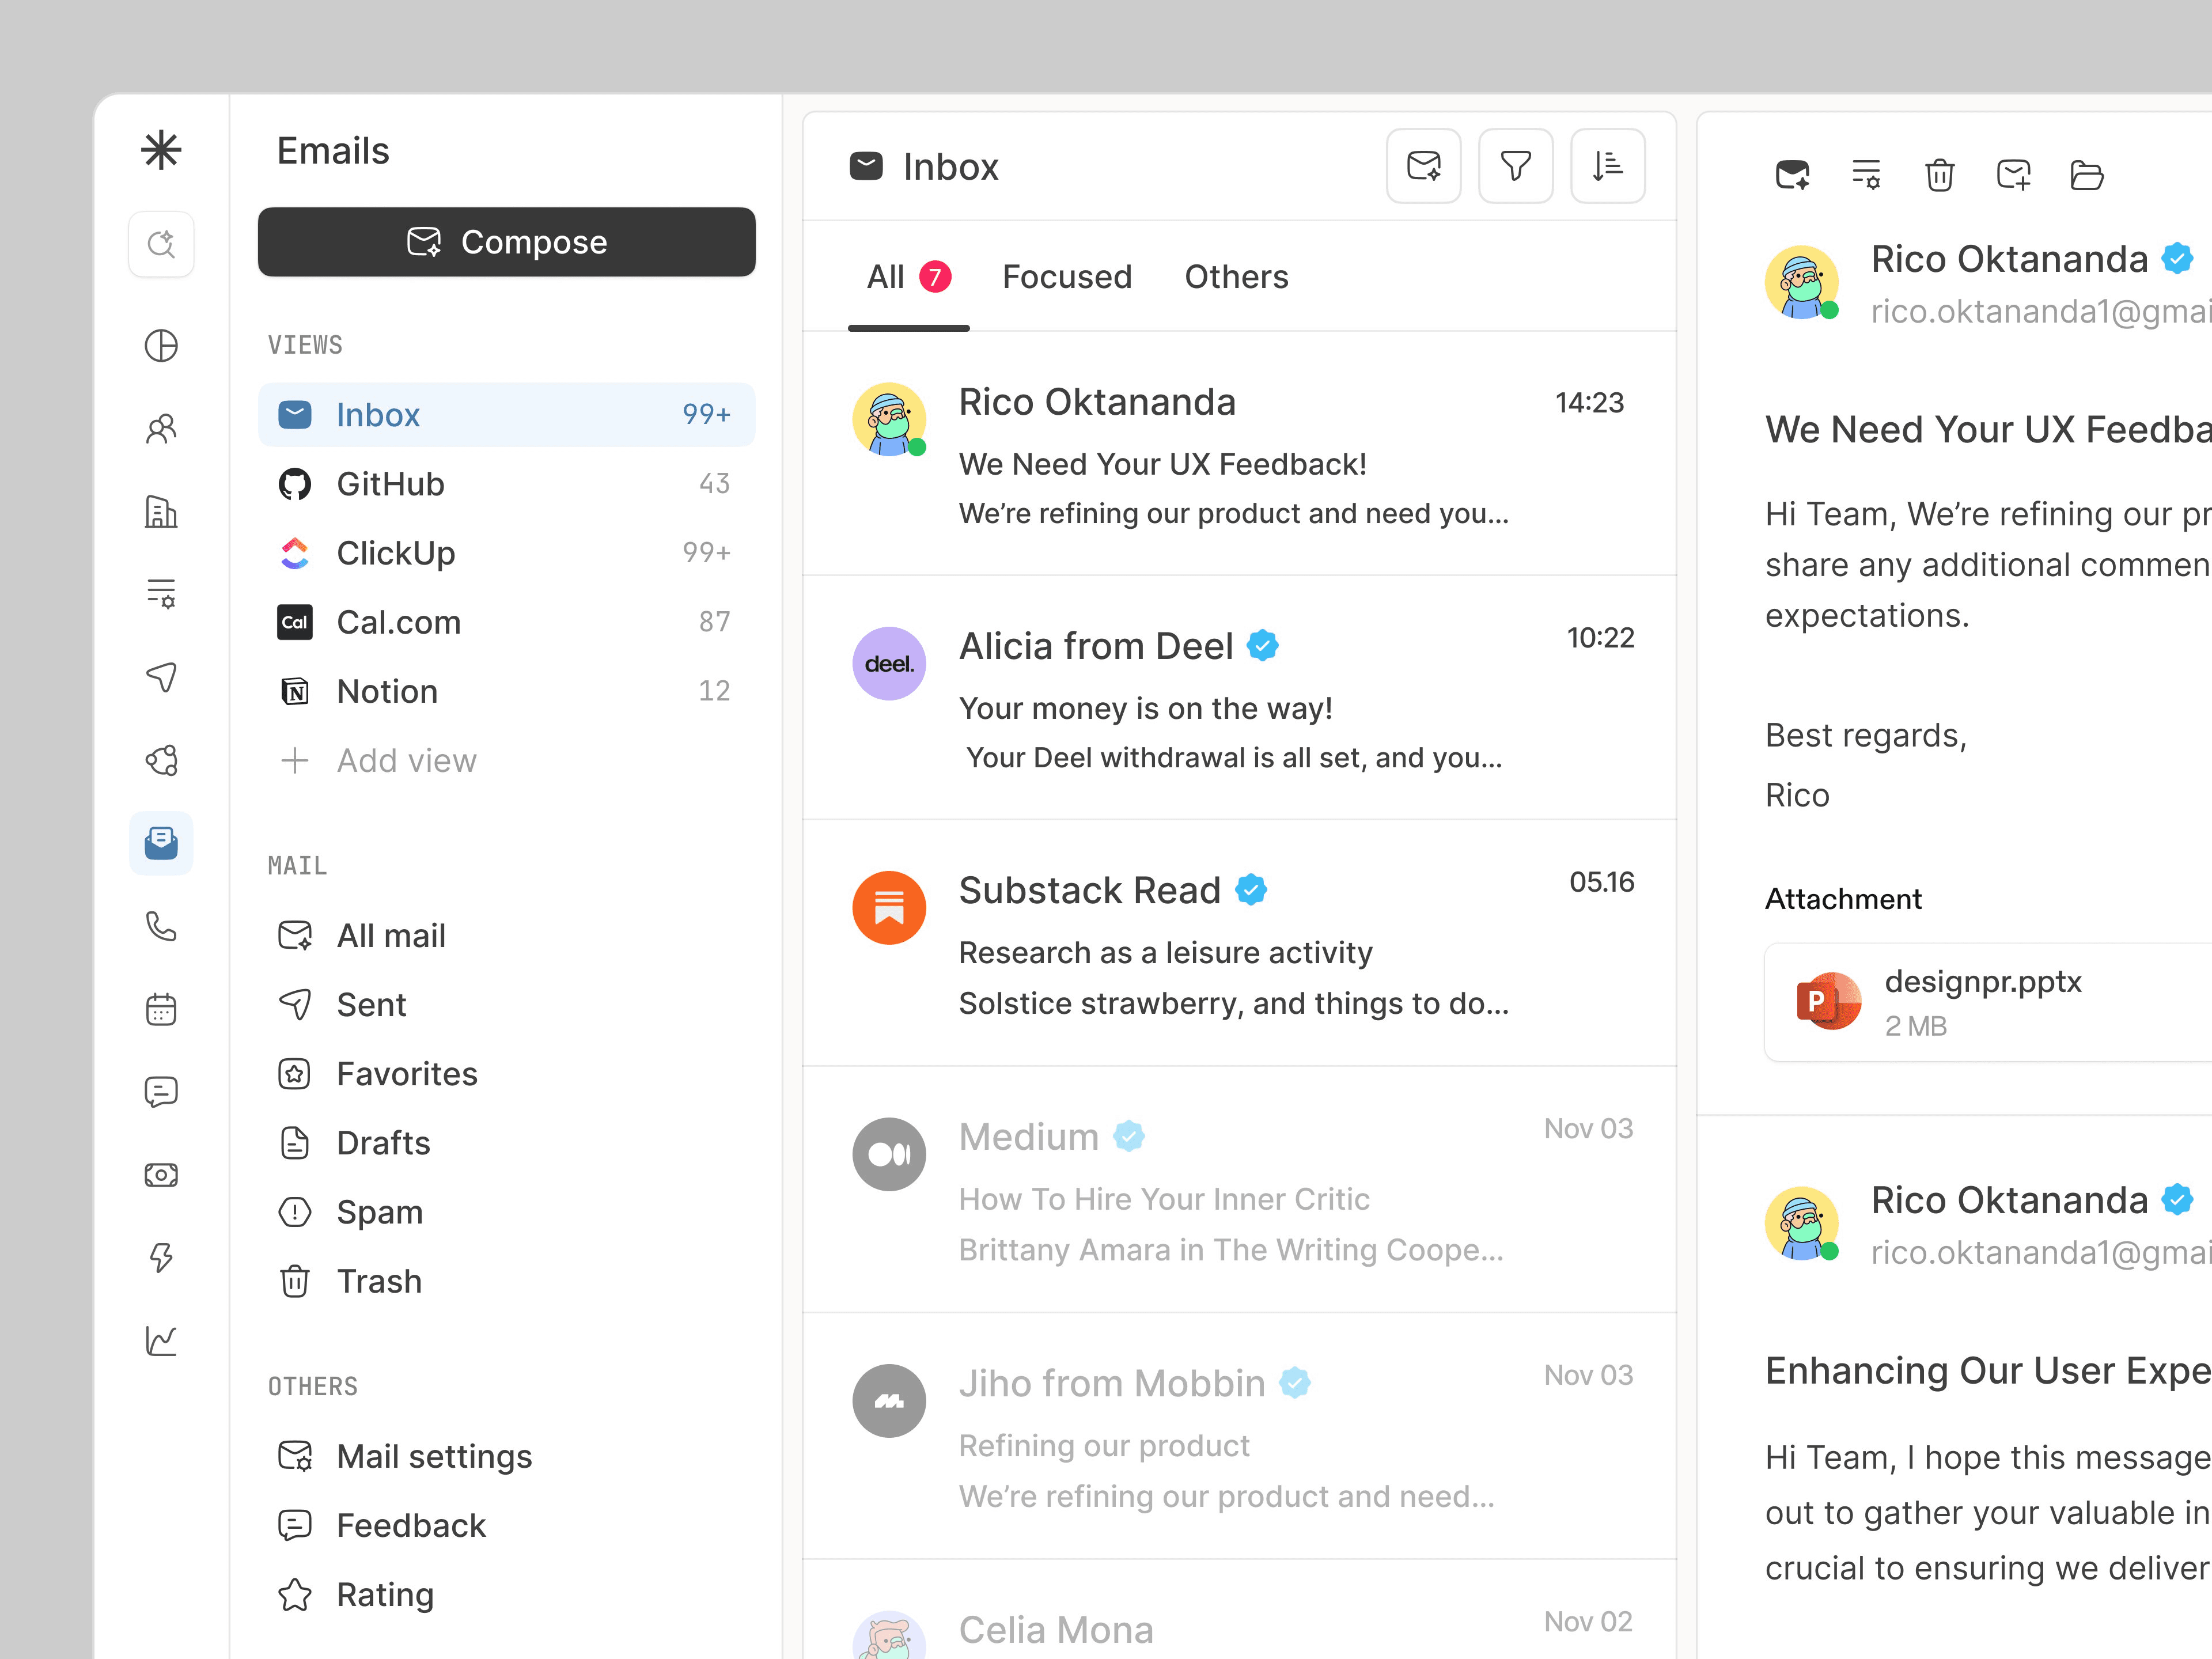Open the lightning automations icon
The image size is (2212, 1659).
click(161, 1257)
